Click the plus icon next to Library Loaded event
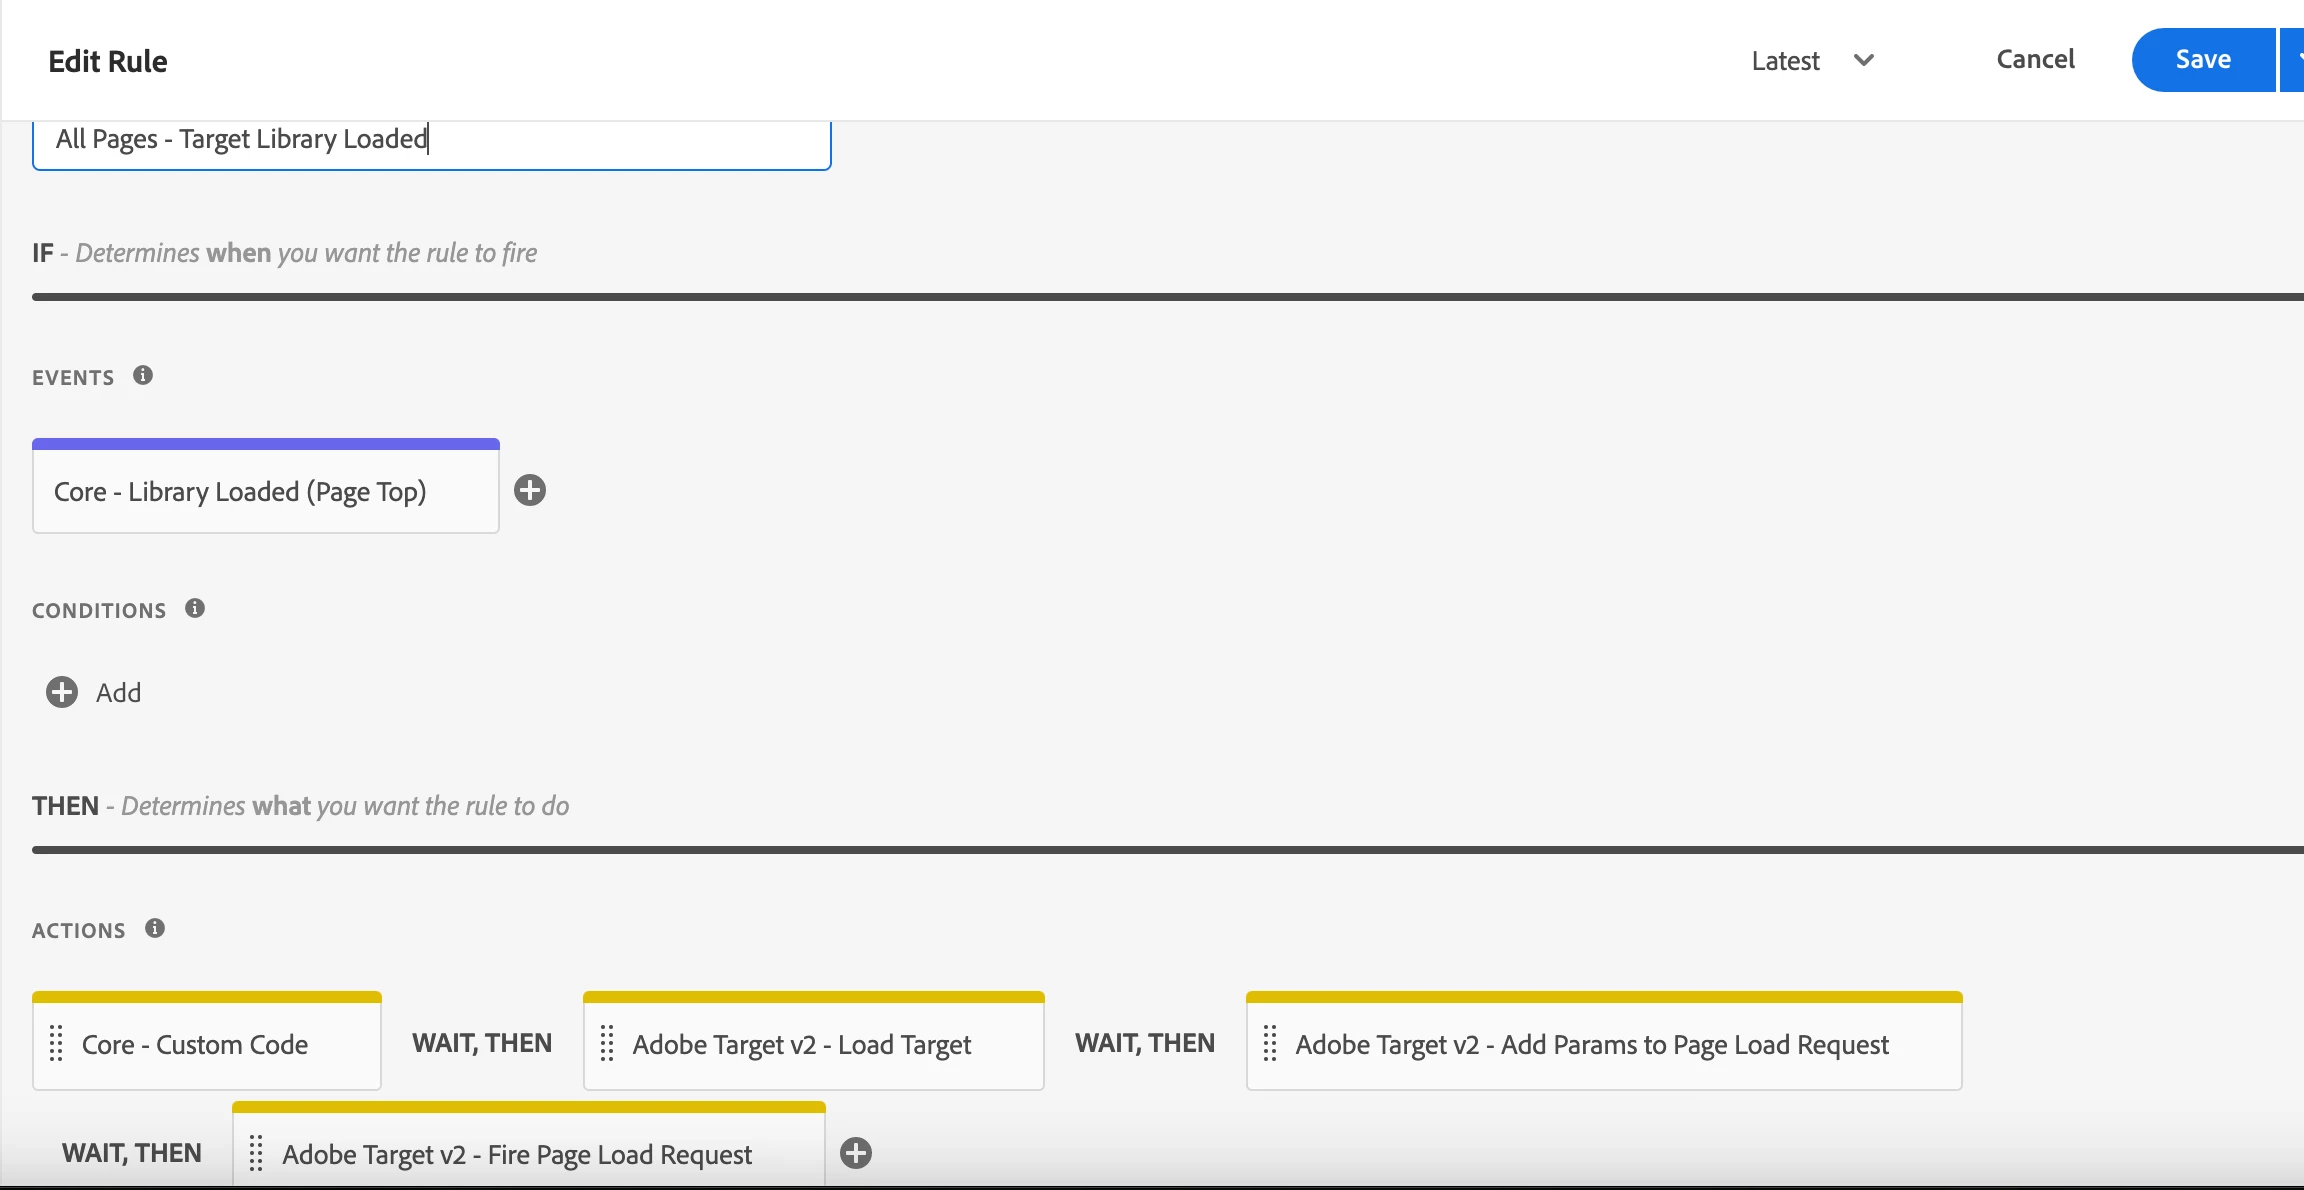Viewport: 2304px width, 1190px height. 530,490
